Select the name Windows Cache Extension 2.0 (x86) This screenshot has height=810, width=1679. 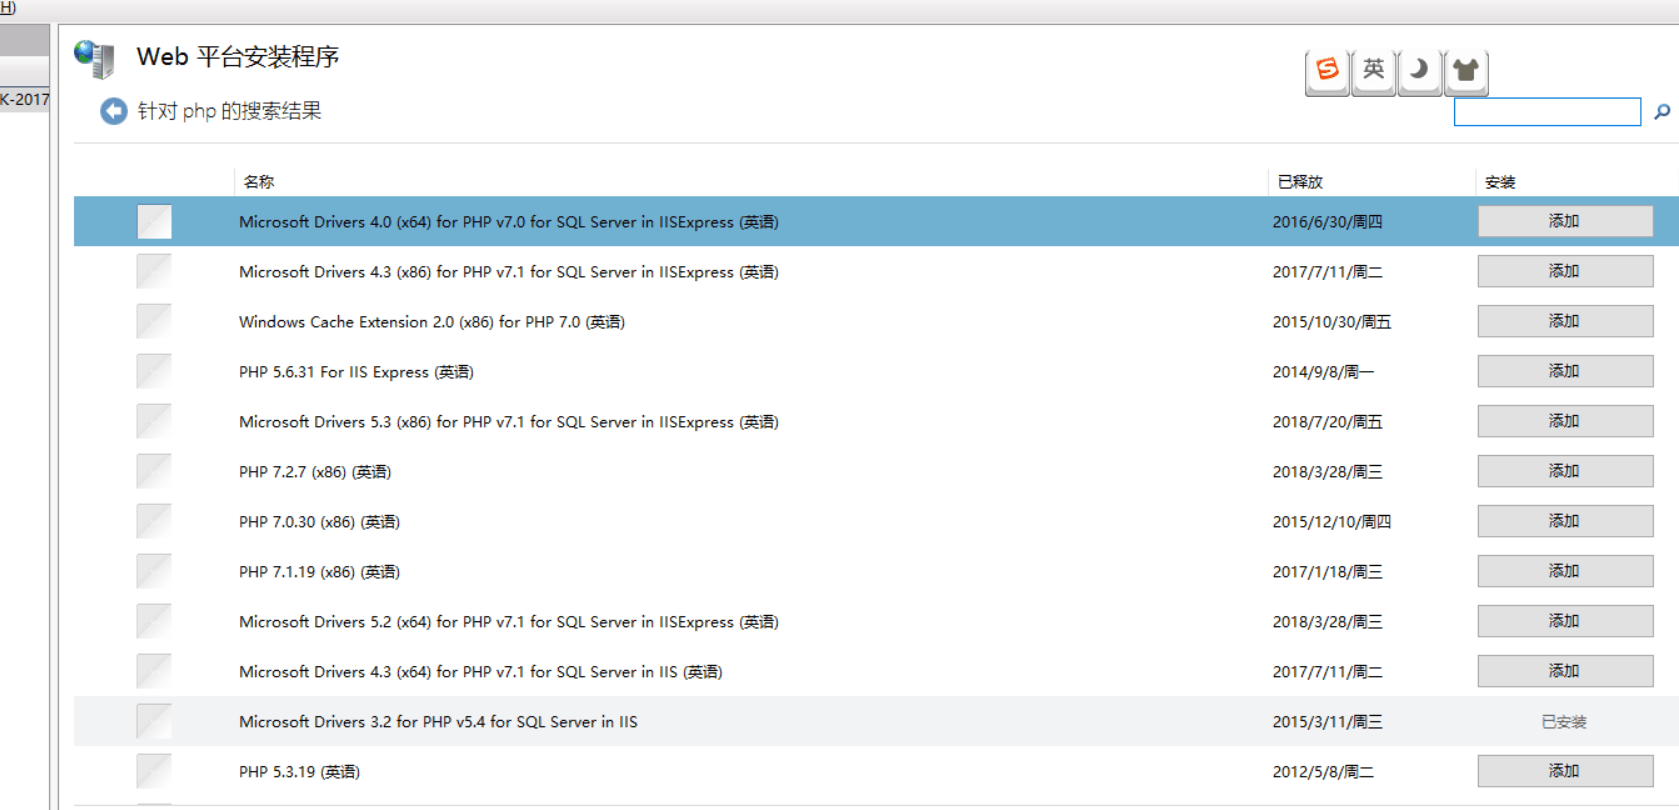(432, 322)
